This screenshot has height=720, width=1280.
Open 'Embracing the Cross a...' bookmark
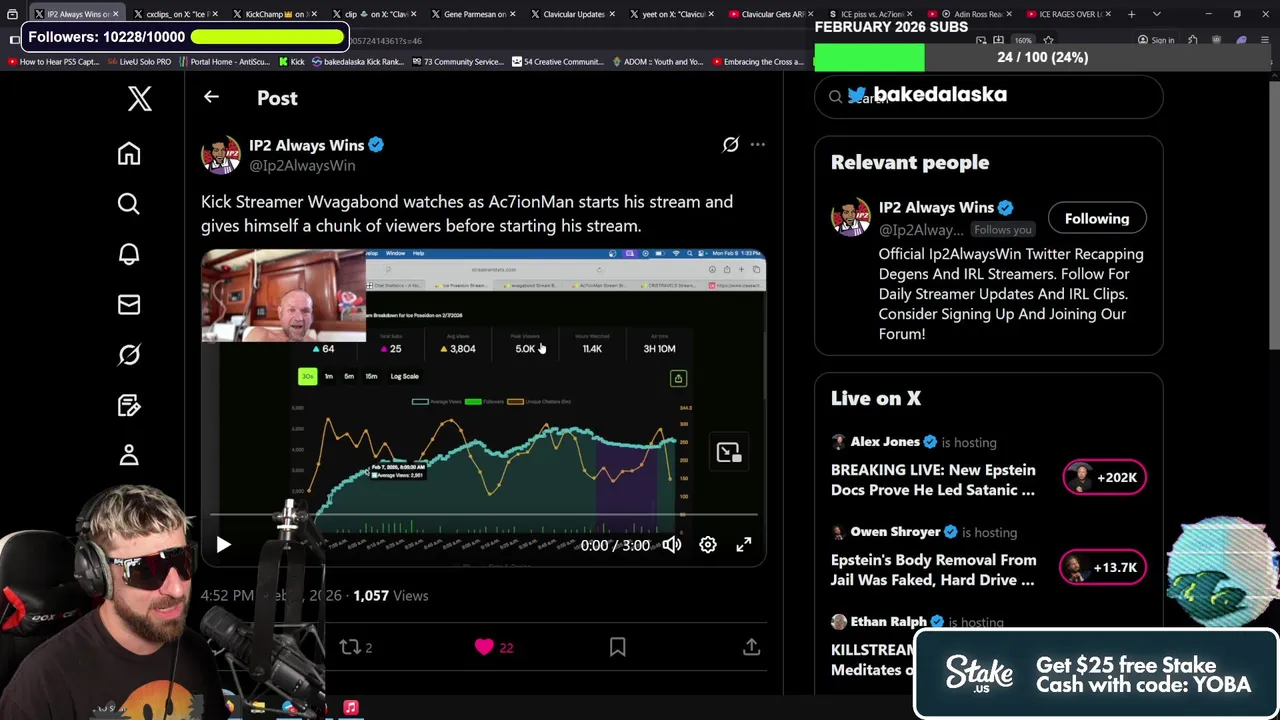[757, 62]
